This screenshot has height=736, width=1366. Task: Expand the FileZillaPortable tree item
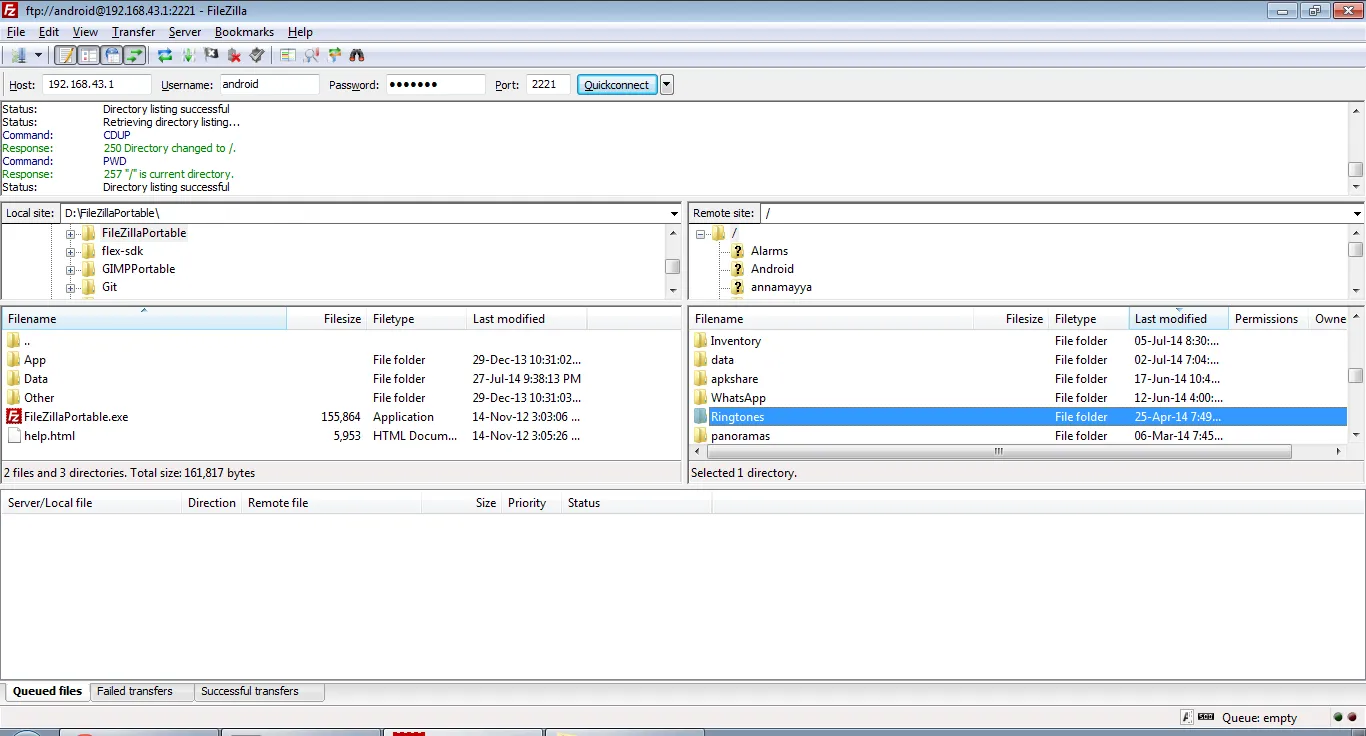(x=69, y=232)
